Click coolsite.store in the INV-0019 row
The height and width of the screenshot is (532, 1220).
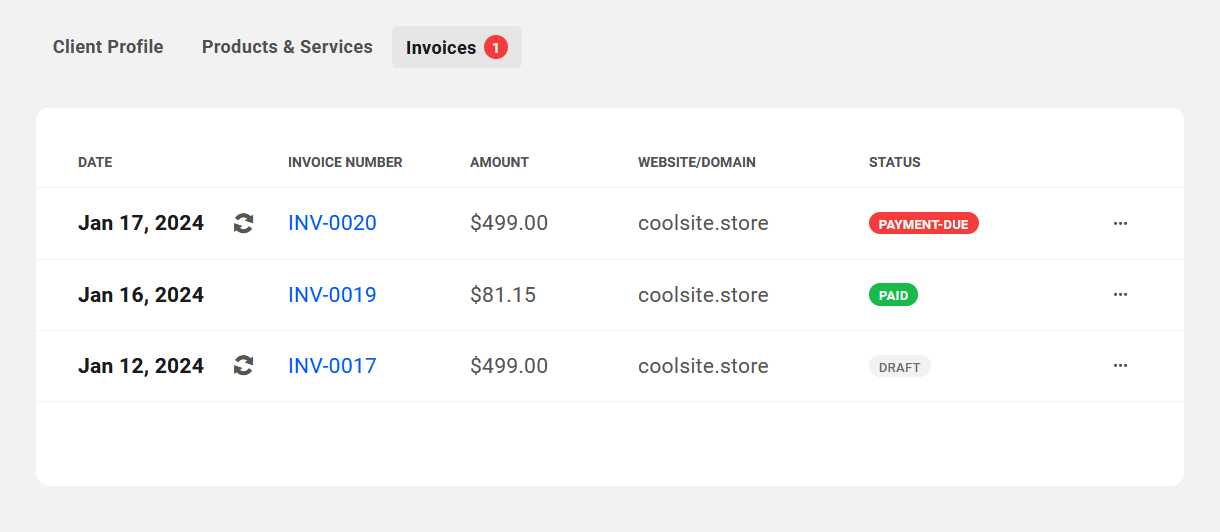[x=703, y=295]
